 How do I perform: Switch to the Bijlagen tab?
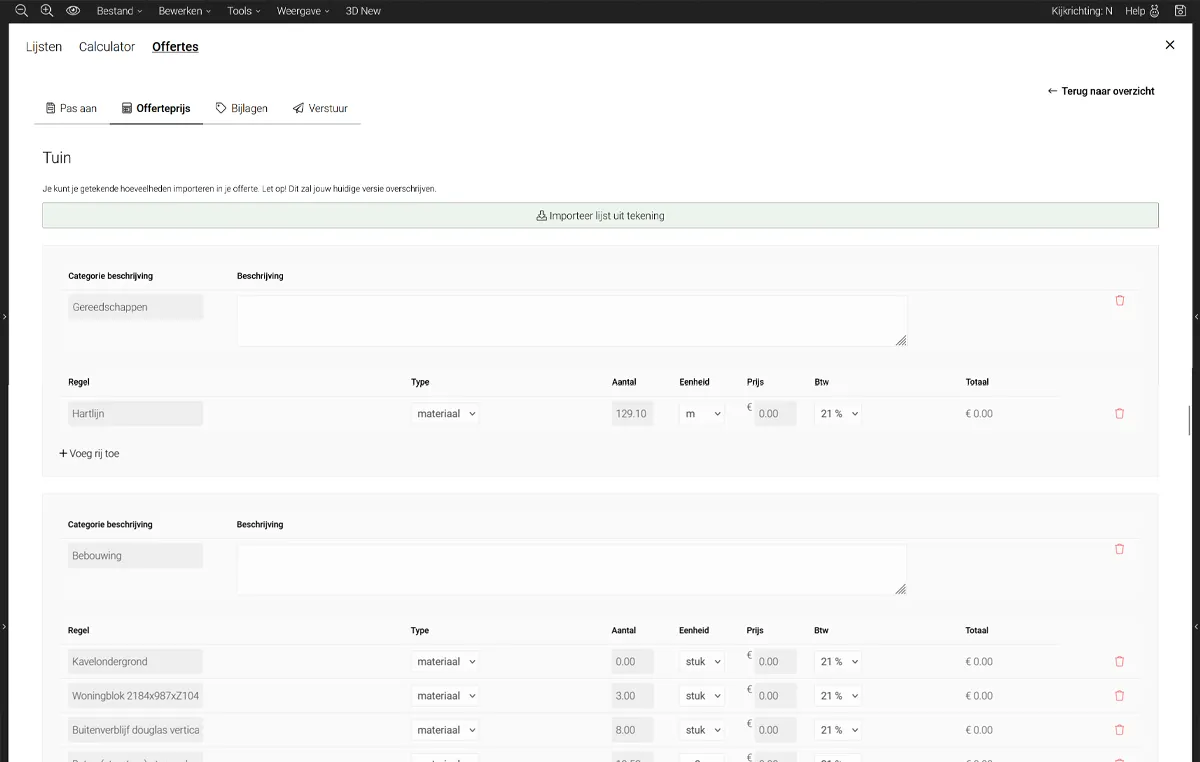pyautogui.click(x=241, y=108)
